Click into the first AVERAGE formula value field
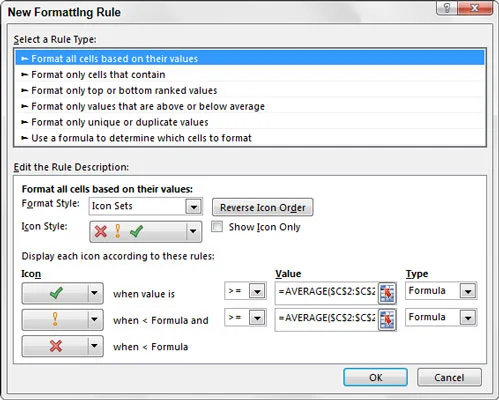Screen dimensions: 499x400 (x=326, y=292)
